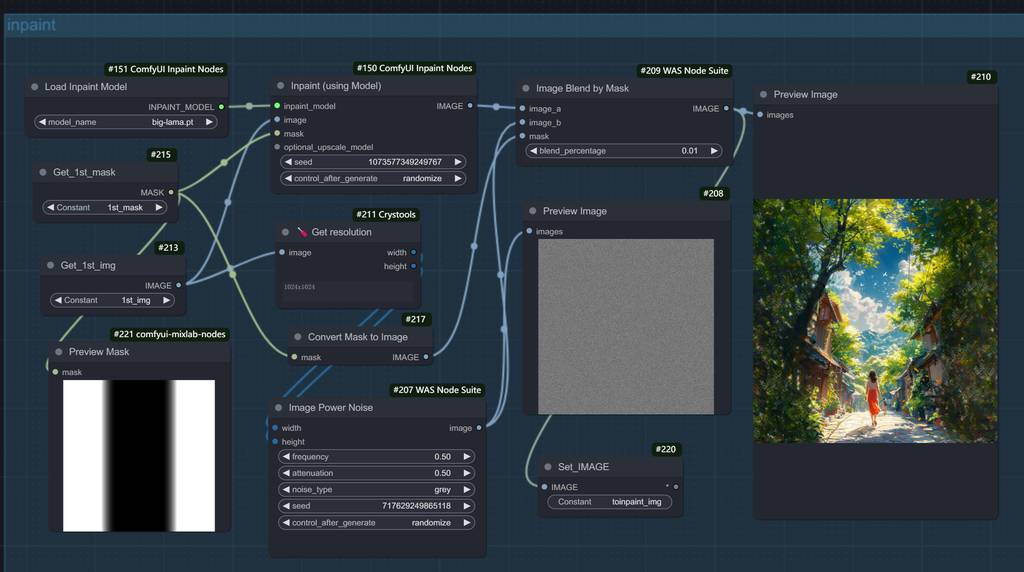The height and width of the screenshot is (572, 1024).
Task: Click the black and white mask preview
Action: (x=139, y=455)
